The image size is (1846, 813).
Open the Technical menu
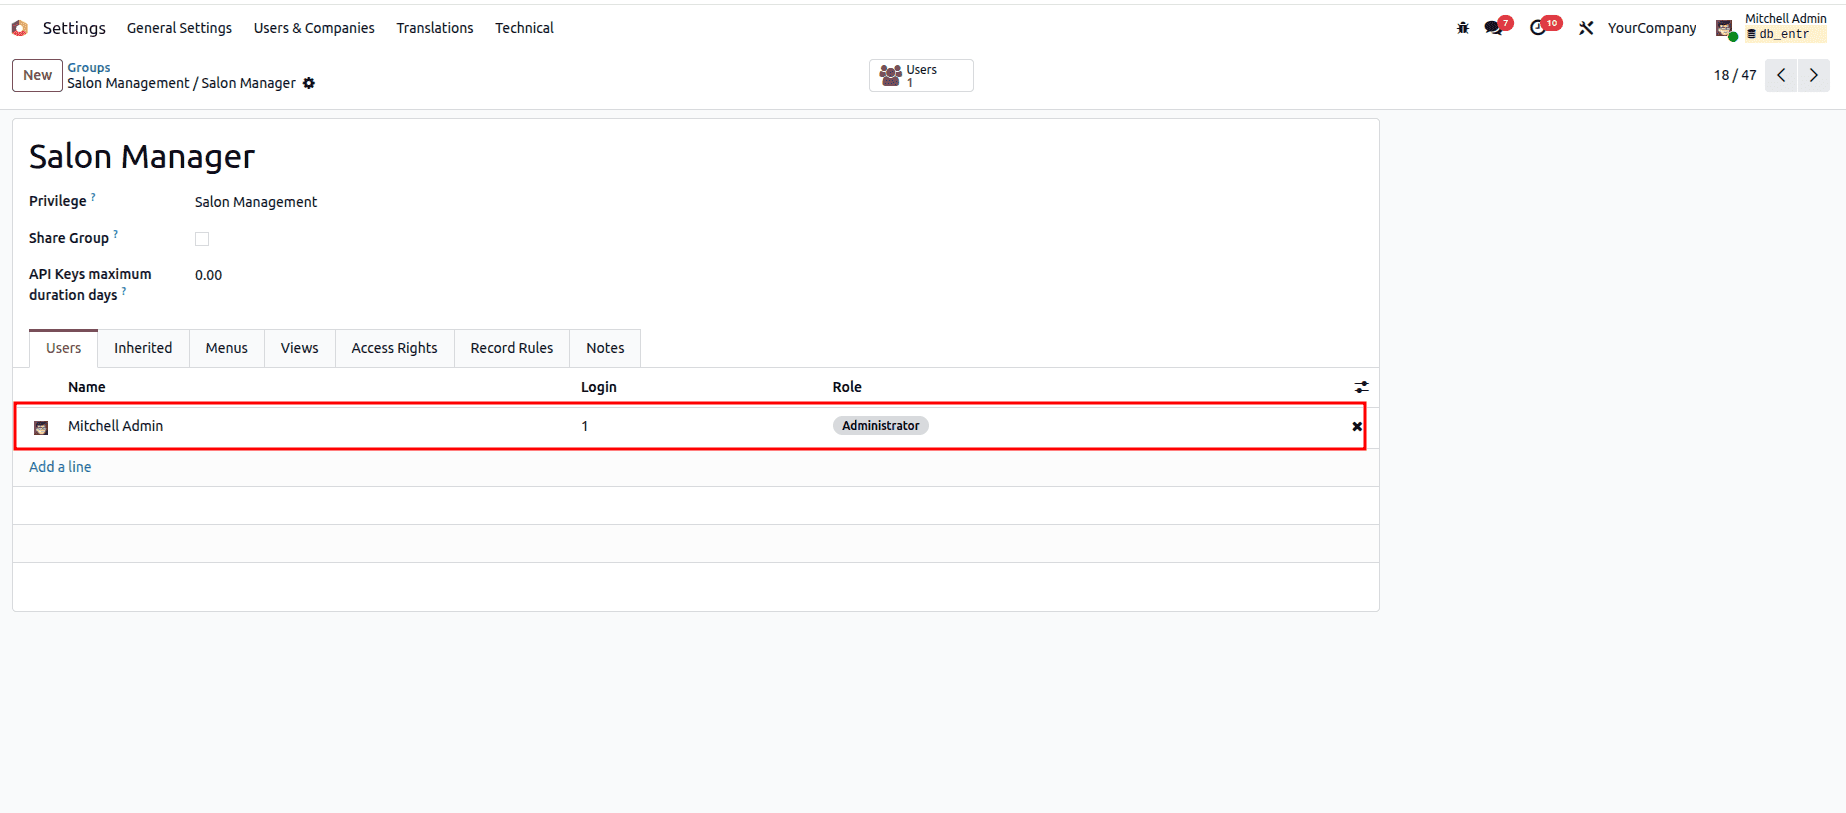click(524, 28)
